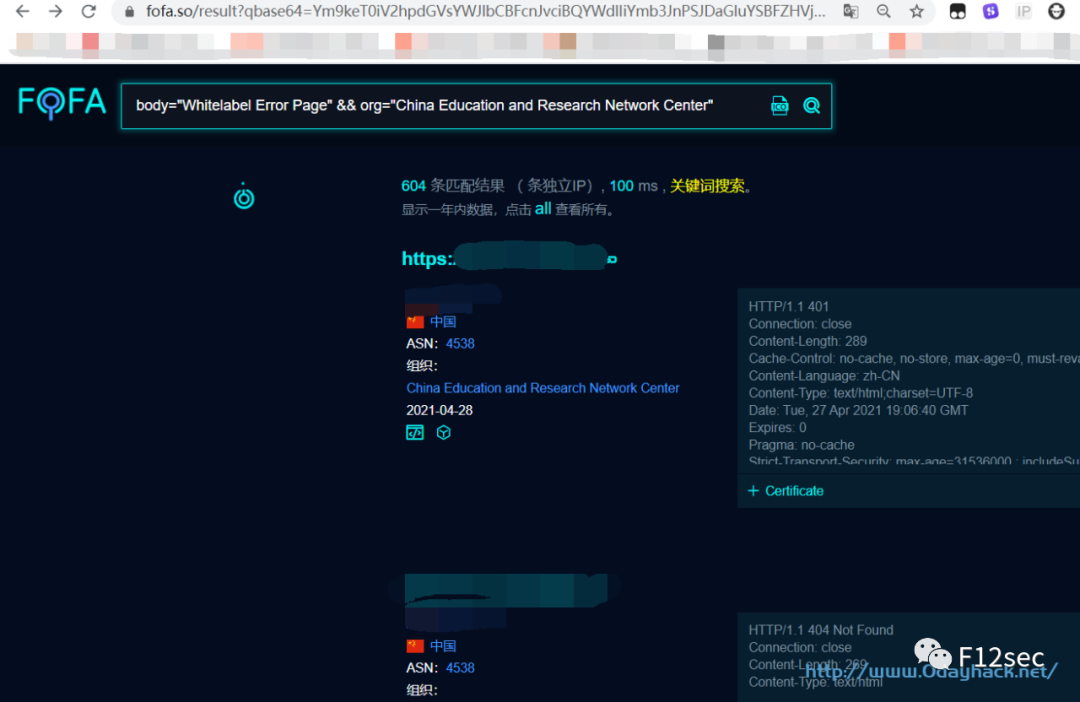Image resolution: width=1080 pixels, height=702 pixels.
Task: View website source code icon in first result
Action: pos(415,433)
